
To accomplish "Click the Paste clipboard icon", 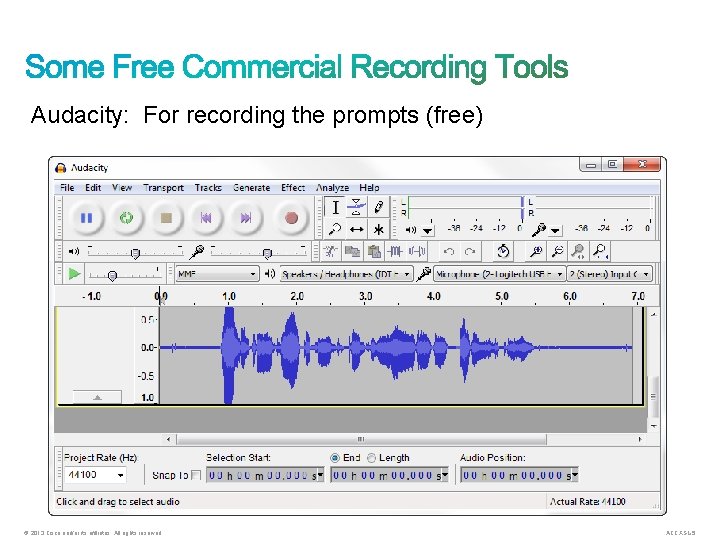I will pos(374,251).
